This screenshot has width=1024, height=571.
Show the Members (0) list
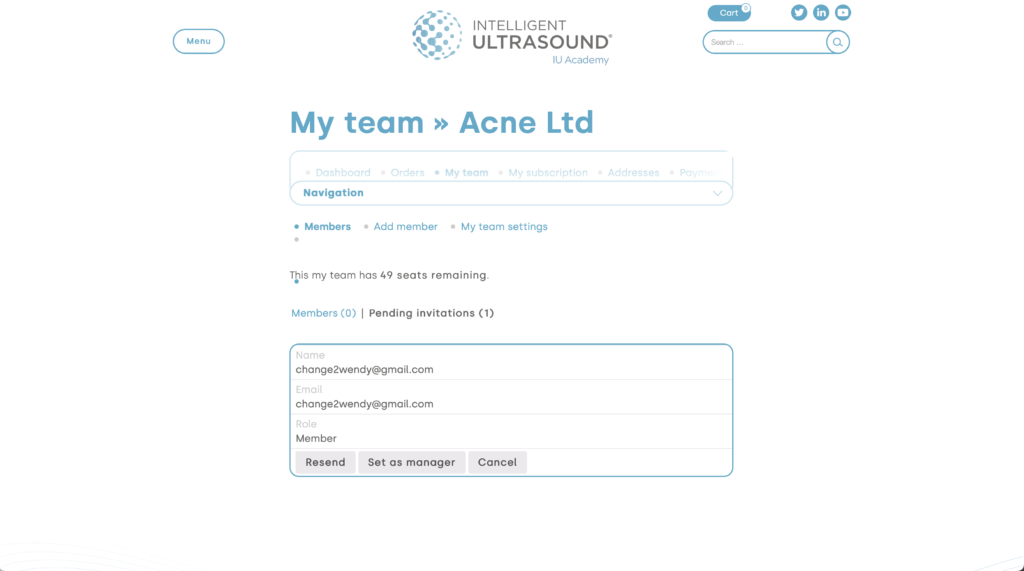[323, 313]
